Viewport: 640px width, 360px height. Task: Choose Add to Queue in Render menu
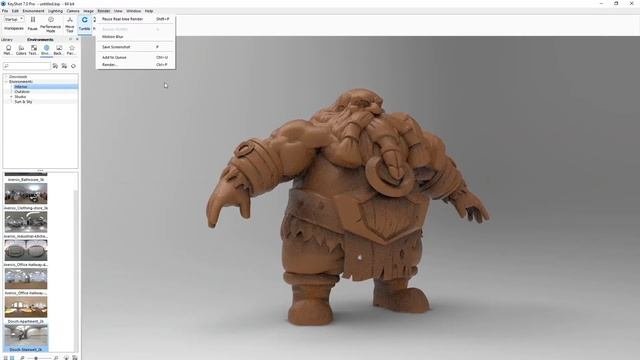click(136, 58)
